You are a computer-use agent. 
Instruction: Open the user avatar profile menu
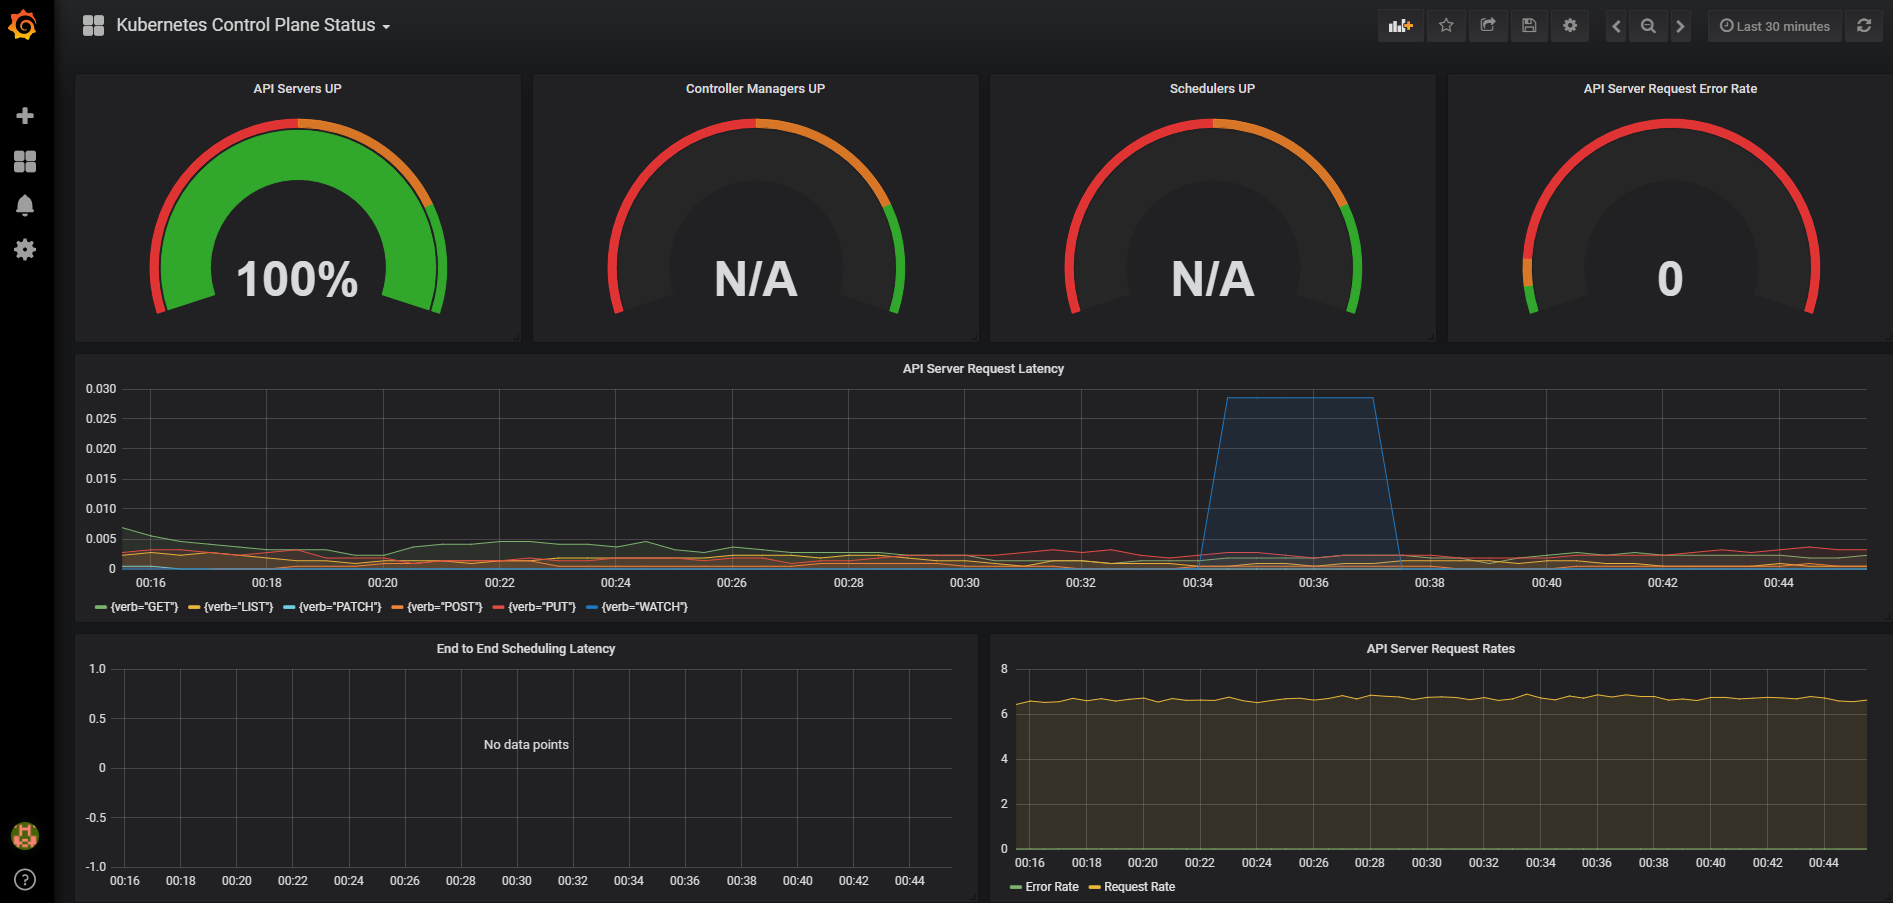pos(25,835)
